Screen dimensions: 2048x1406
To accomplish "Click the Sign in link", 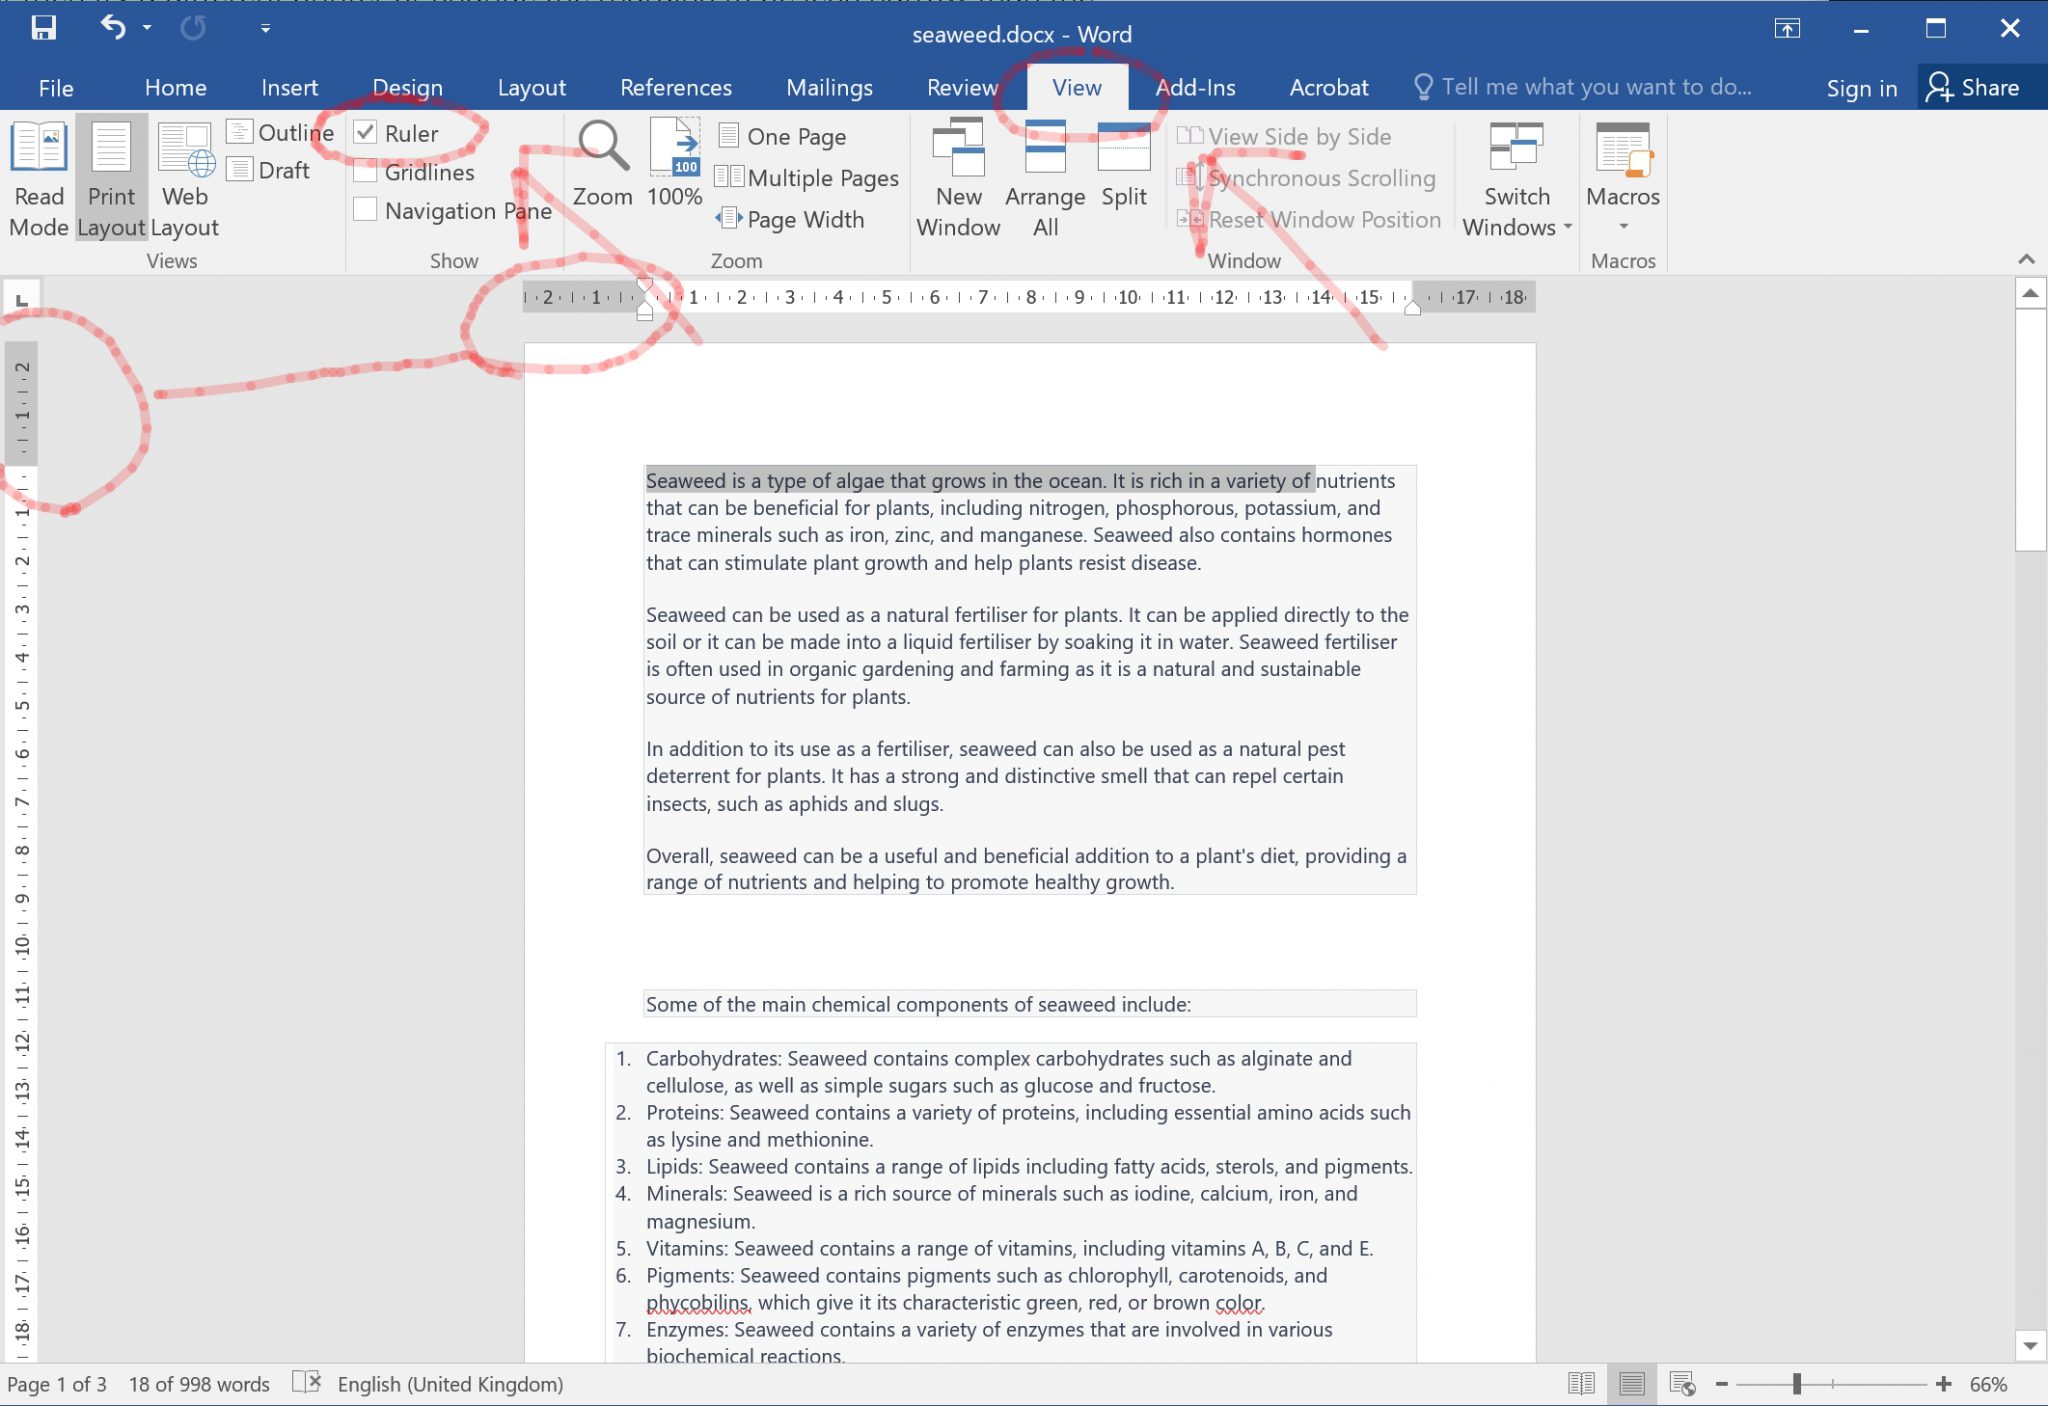I will (x=1861, y=87).
